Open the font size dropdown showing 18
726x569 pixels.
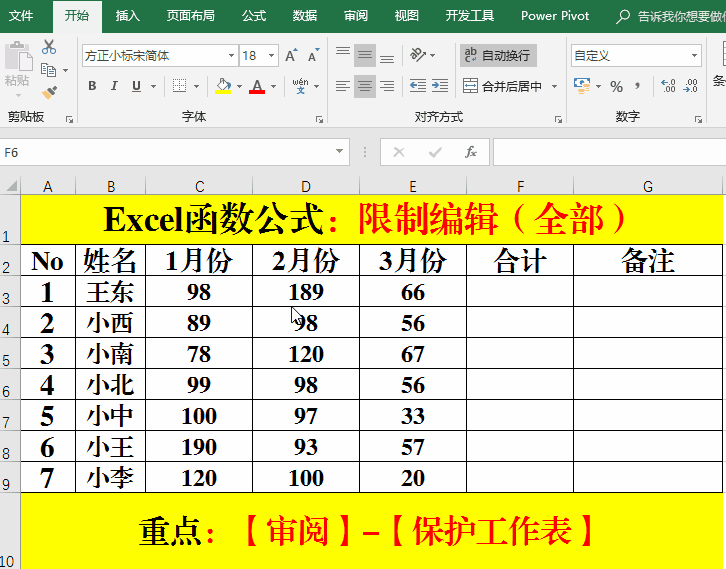(x=271, y=56)
